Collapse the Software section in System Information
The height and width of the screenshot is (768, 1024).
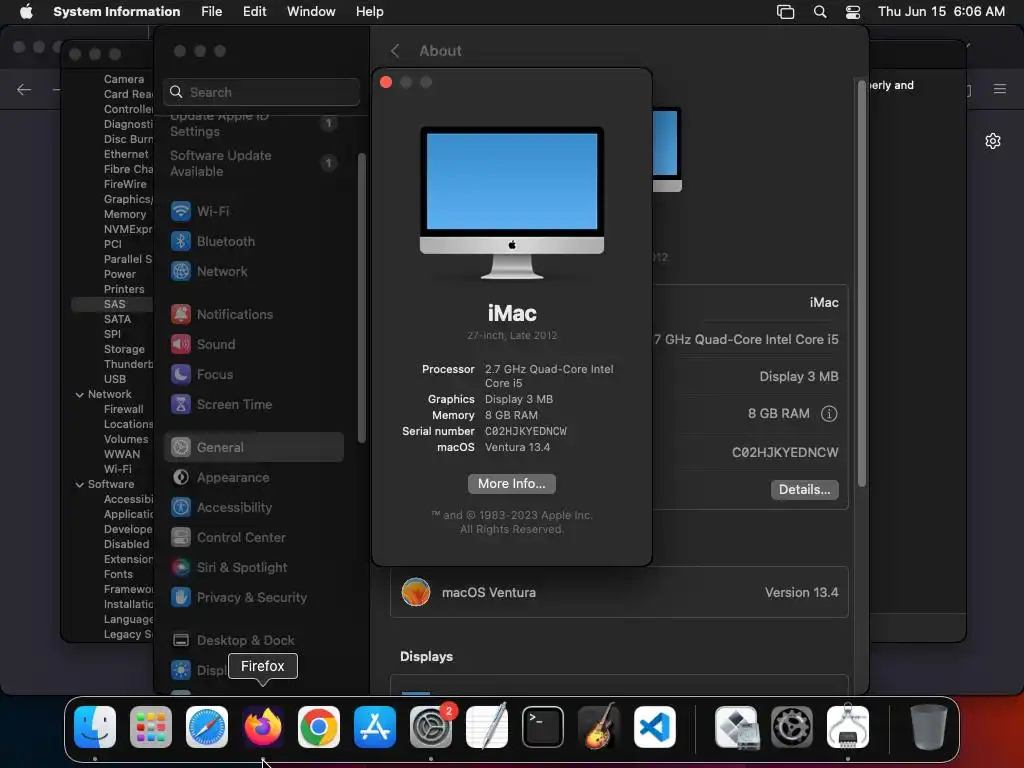point(80,485)
